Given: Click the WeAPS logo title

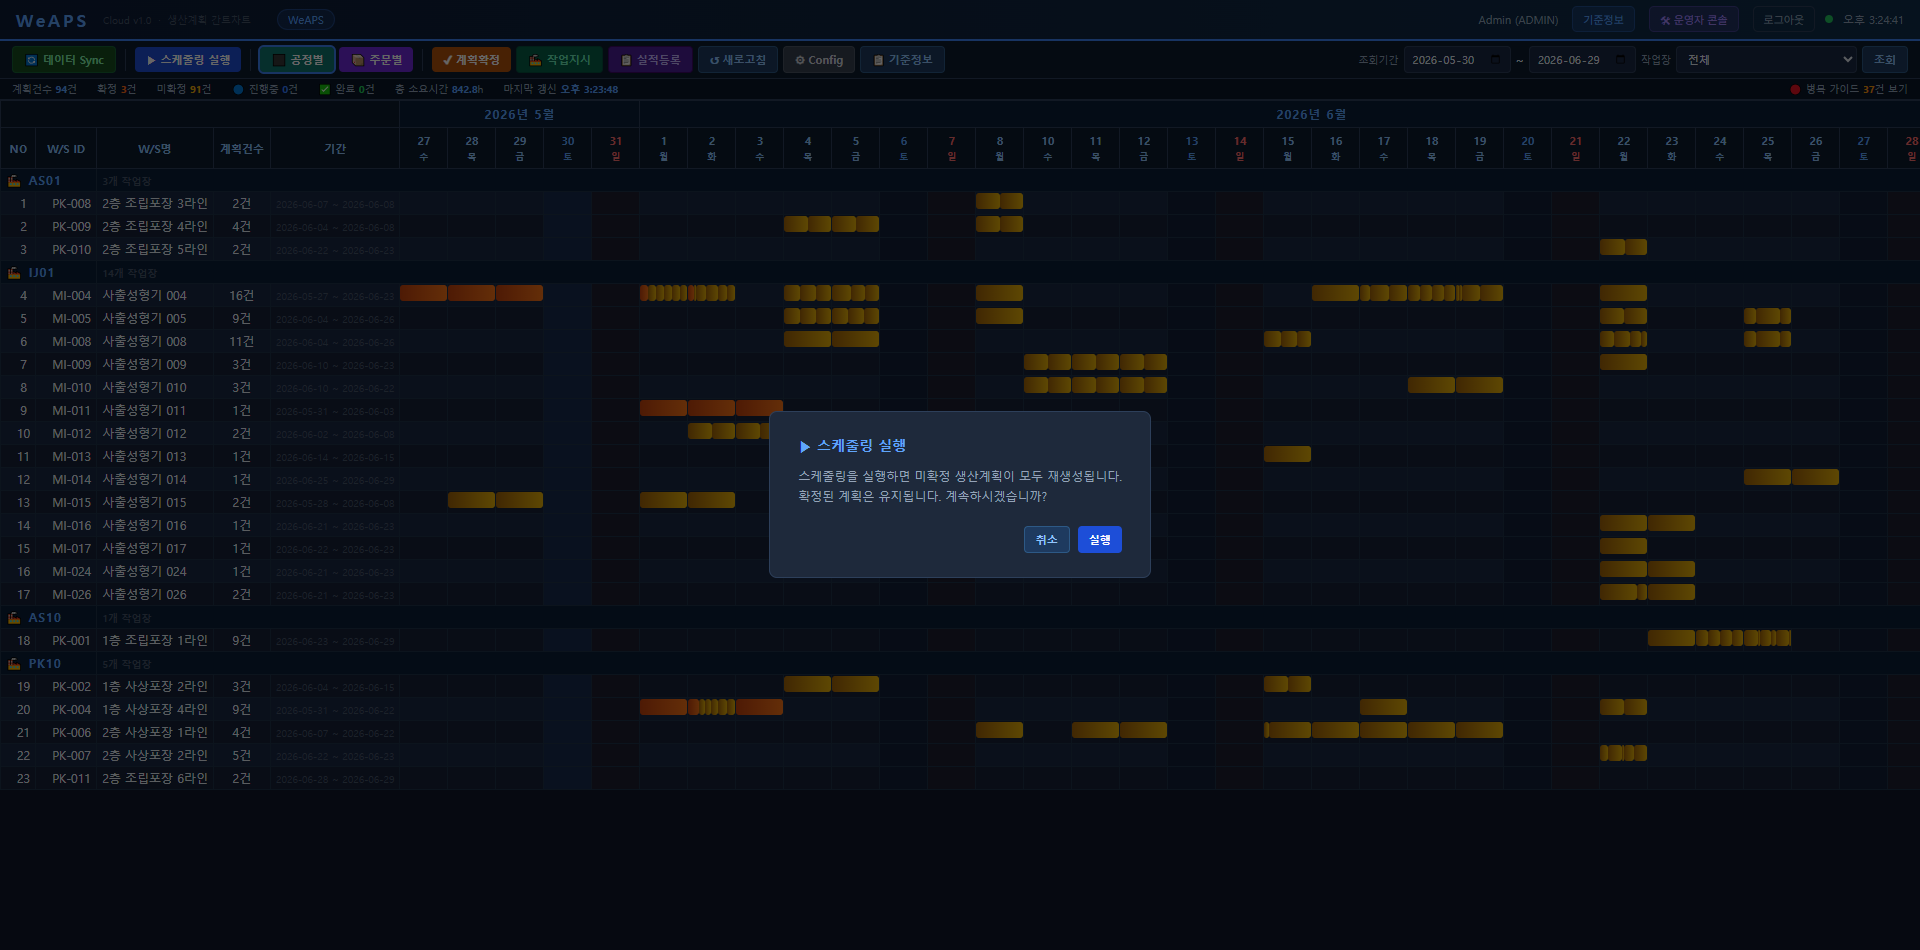Looking at the screenshot, I should click(x=51, y=21).
